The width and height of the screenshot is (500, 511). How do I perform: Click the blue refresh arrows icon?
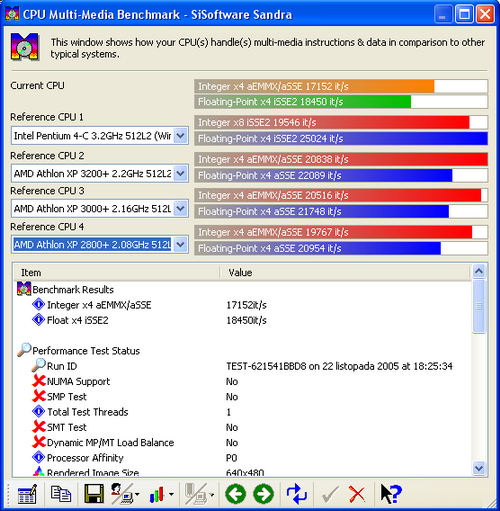[296, 494]
